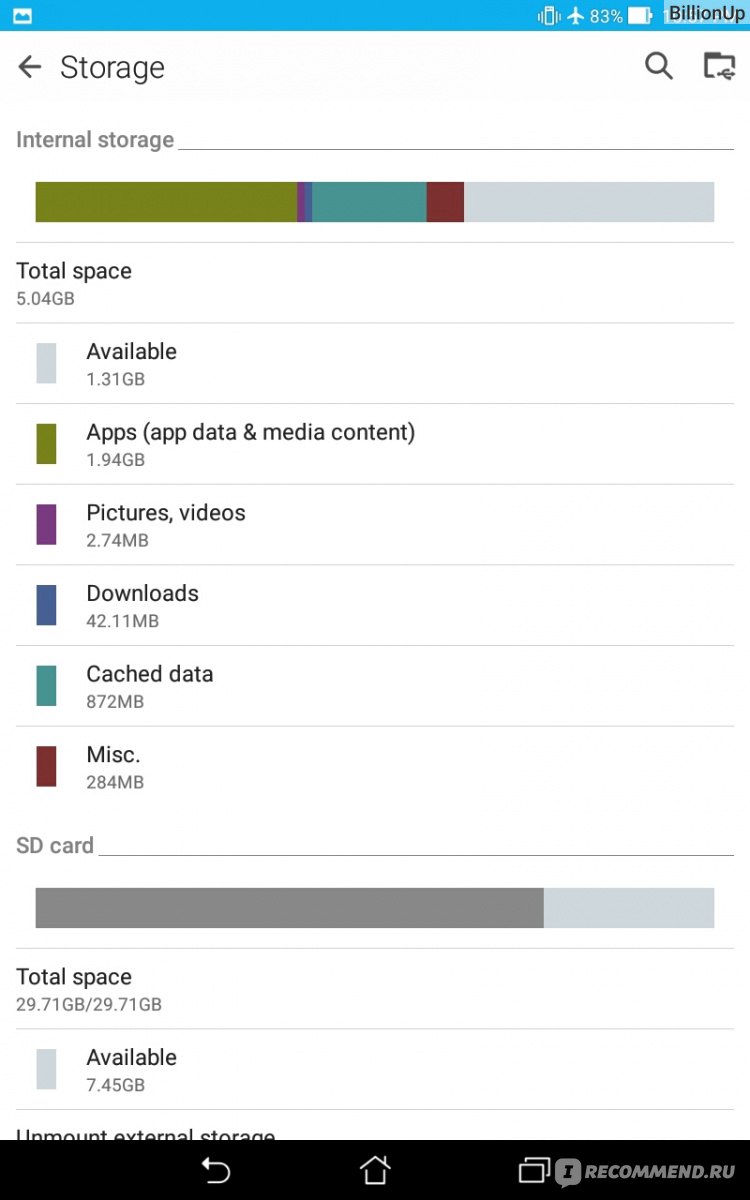Viewport: 750px width, 1200px height.
Task: Tap the olive Apps color swatch
Action: (x=46, y=444)
